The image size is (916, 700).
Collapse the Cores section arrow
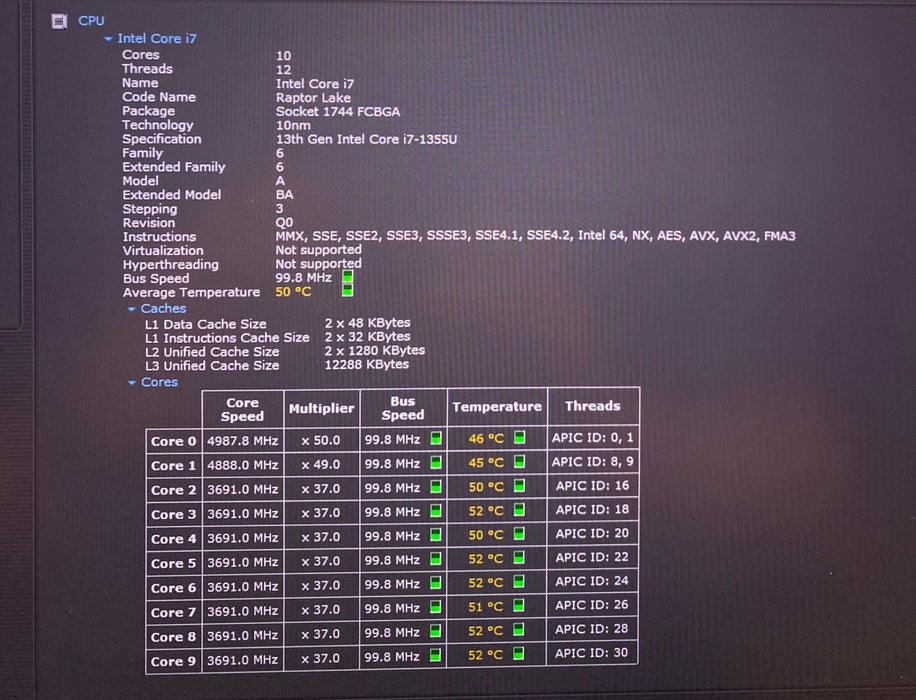click(x=131, y=383)
